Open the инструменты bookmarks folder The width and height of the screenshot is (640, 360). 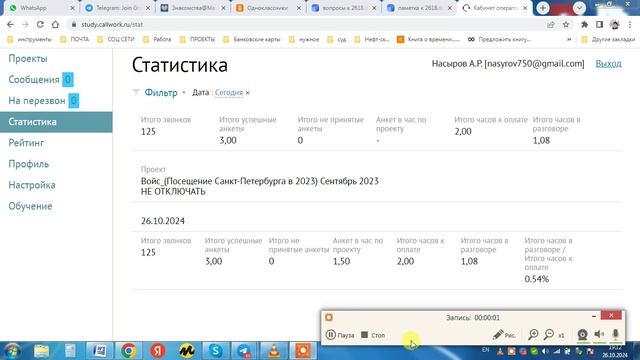pos(30,40)
